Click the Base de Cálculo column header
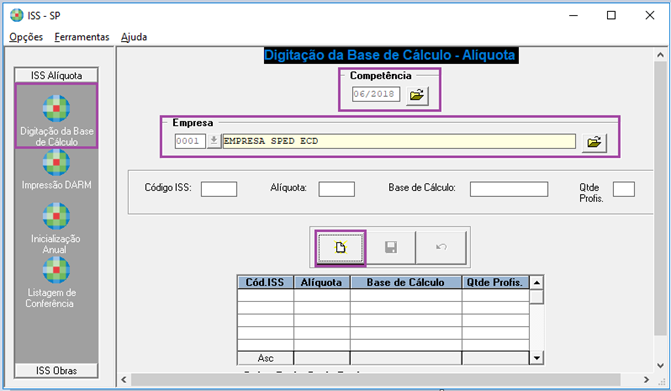The image size is (671, 391). point(406,282)
